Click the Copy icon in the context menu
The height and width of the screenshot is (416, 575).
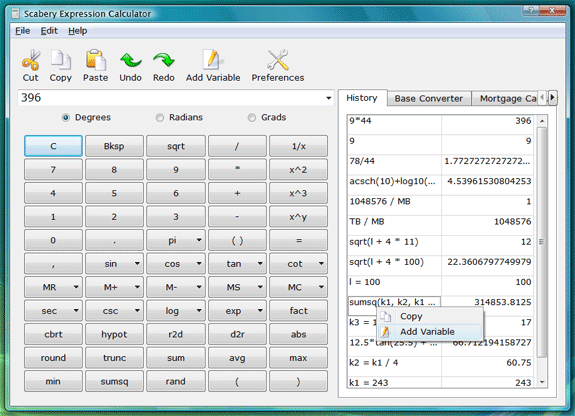click(385, 316)
